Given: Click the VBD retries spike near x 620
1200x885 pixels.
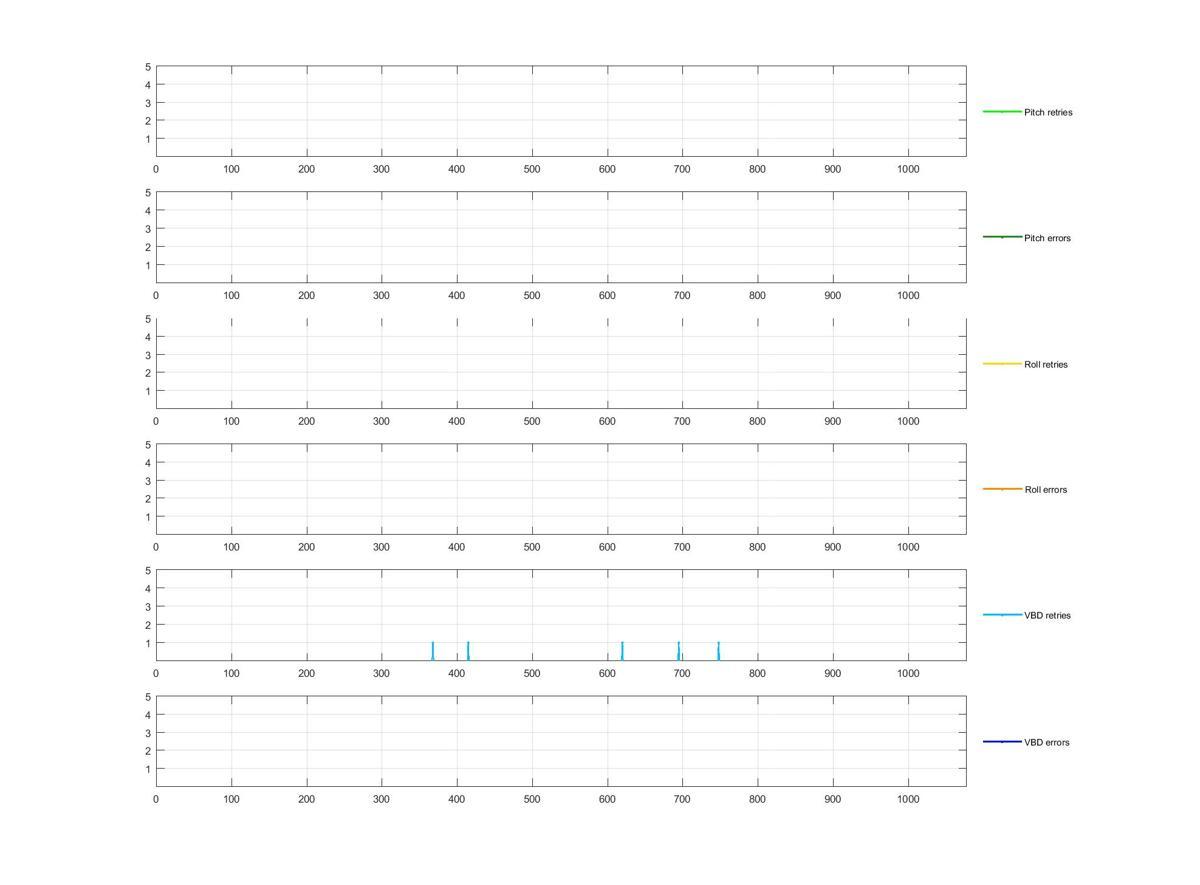Looking at the screenshot, I should [622, 651].
